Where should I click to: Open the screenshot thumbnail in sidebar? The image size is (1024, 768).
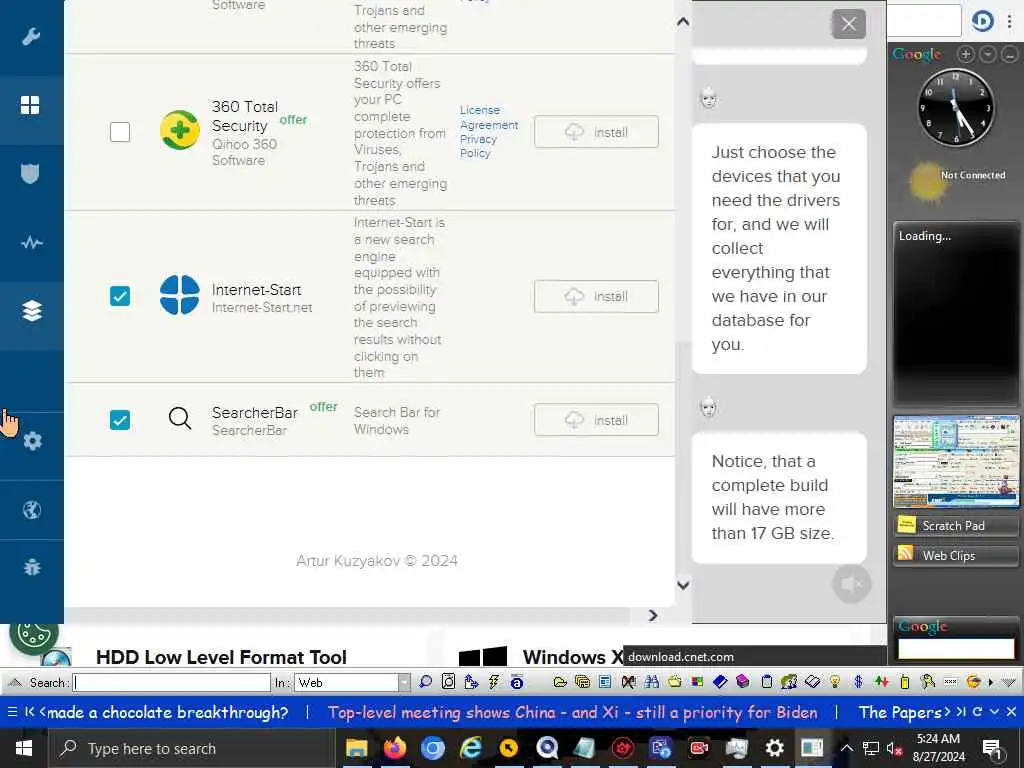956,461
